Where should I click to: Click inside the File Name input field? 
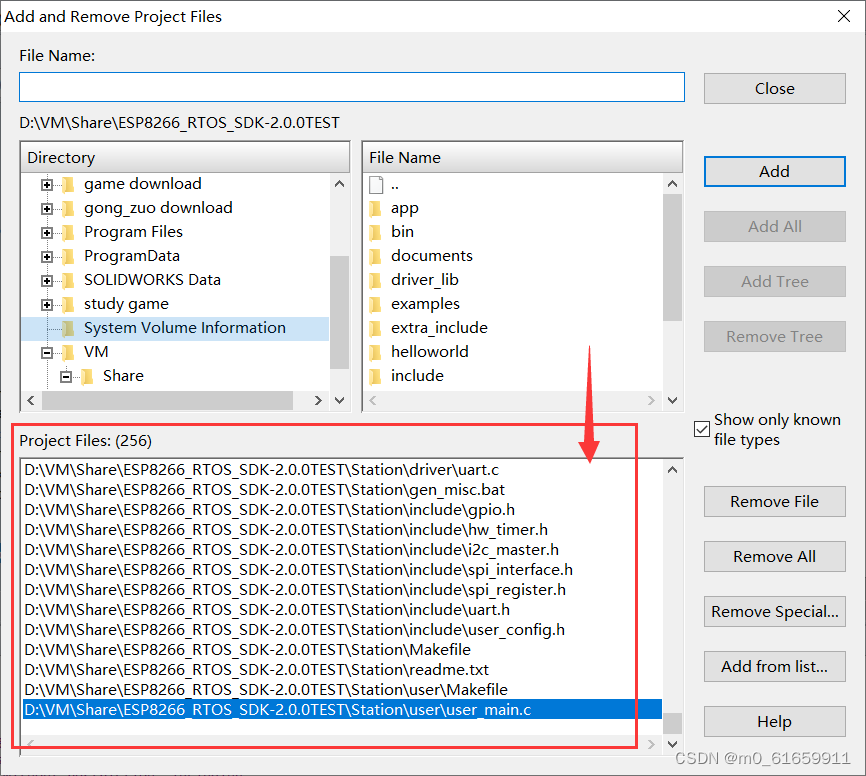pos(351,87)
